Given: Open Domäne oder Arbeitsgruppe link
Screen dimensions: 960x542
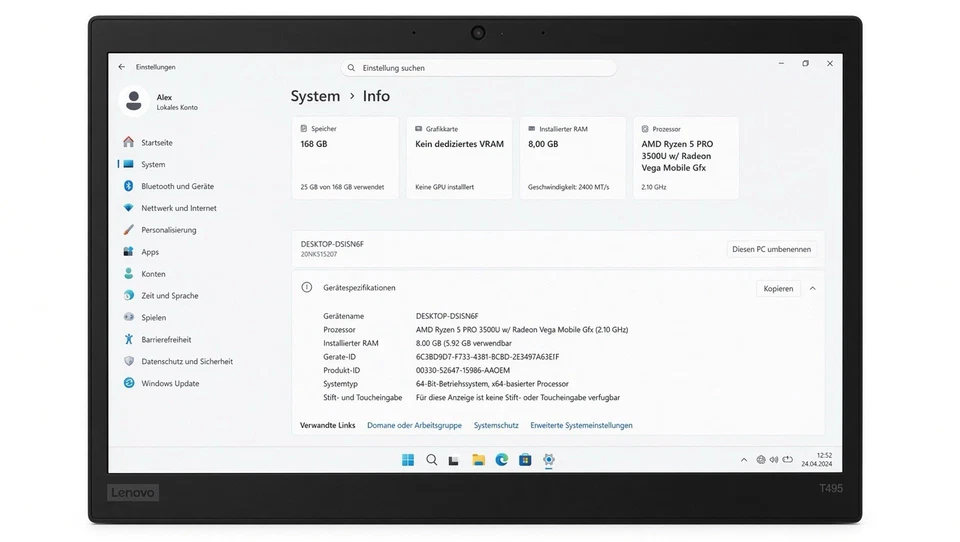Looking at the screenshot, I should pos(414,425).
